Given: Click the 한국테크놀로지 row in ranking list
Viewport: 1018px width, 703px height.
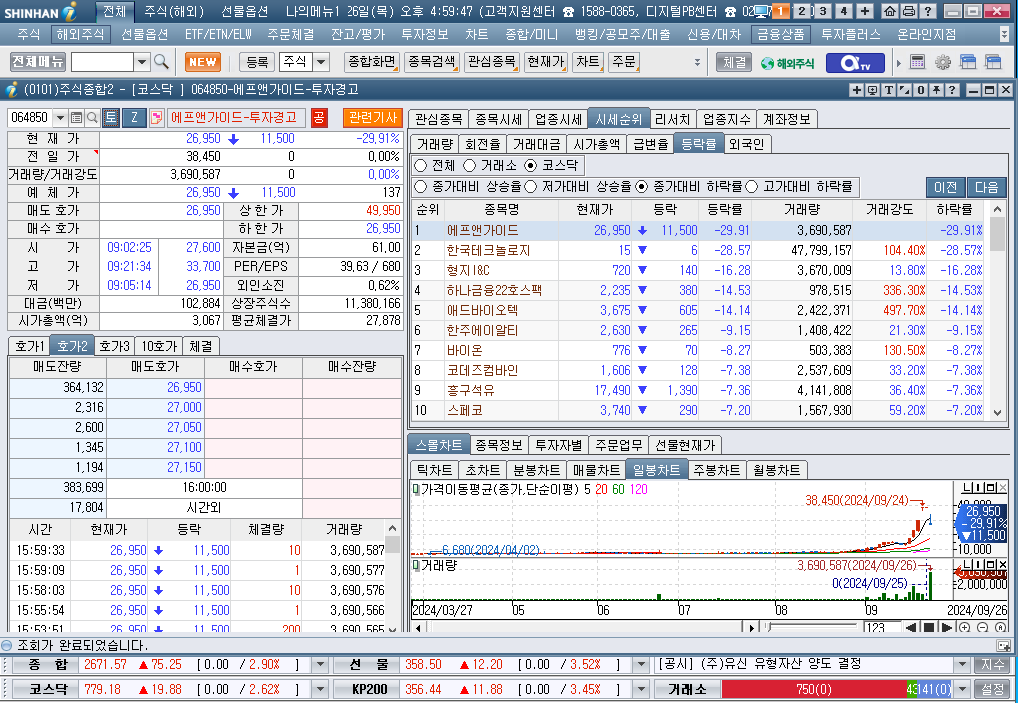Looking at the screenshot, I should [x=699, y=251].
